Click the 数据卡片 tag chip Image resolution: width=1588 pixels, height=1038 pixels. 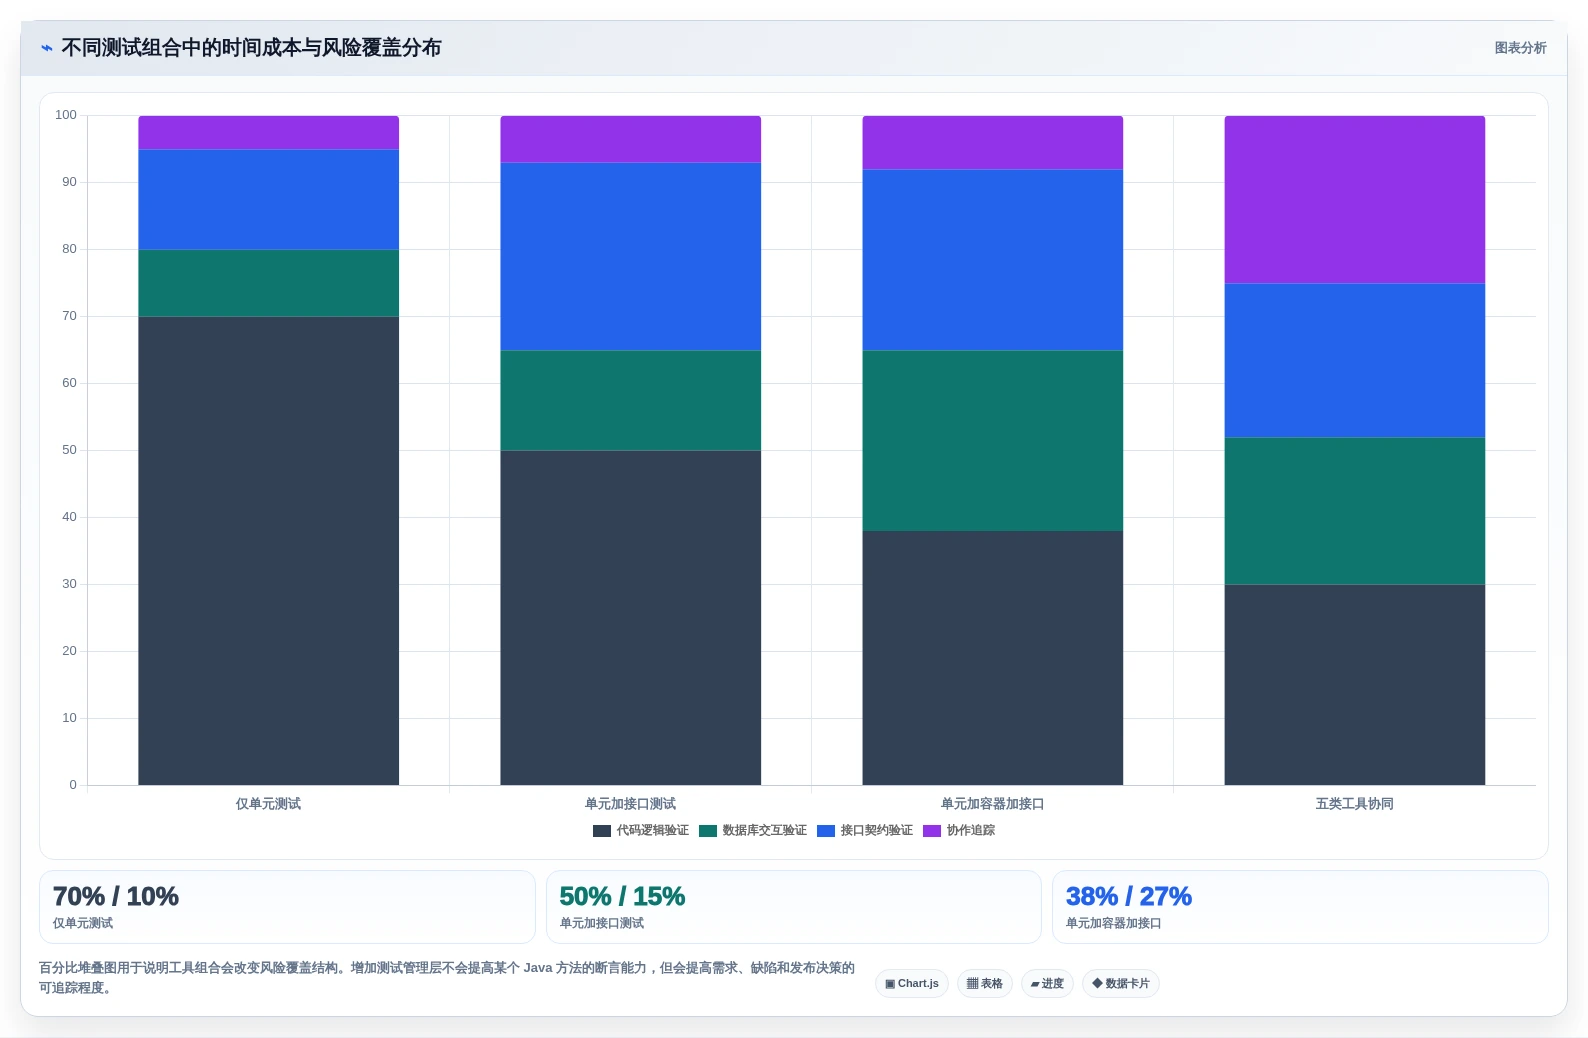1121,984
